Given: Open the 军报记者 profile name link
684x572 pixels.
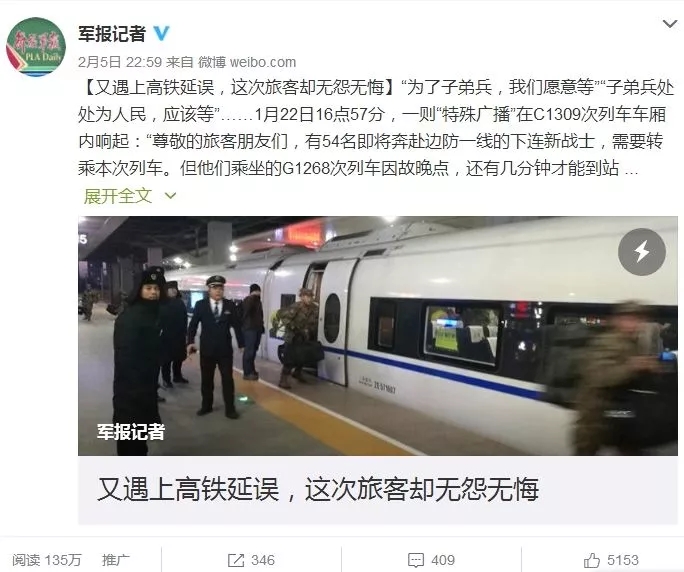Looking at the screenshot, I should click(x=112, y=34).
